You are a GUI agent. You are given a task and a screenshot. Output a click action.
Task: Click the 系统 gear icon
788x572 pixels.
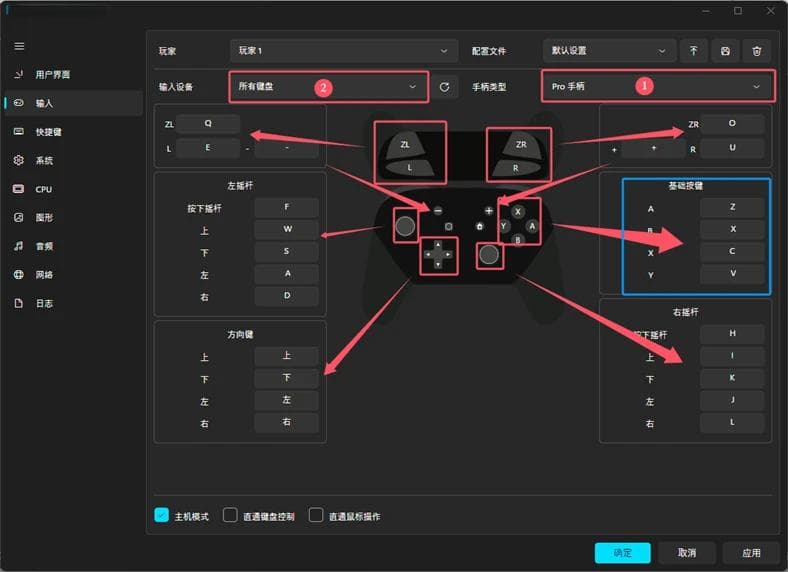tap(19, 160)
